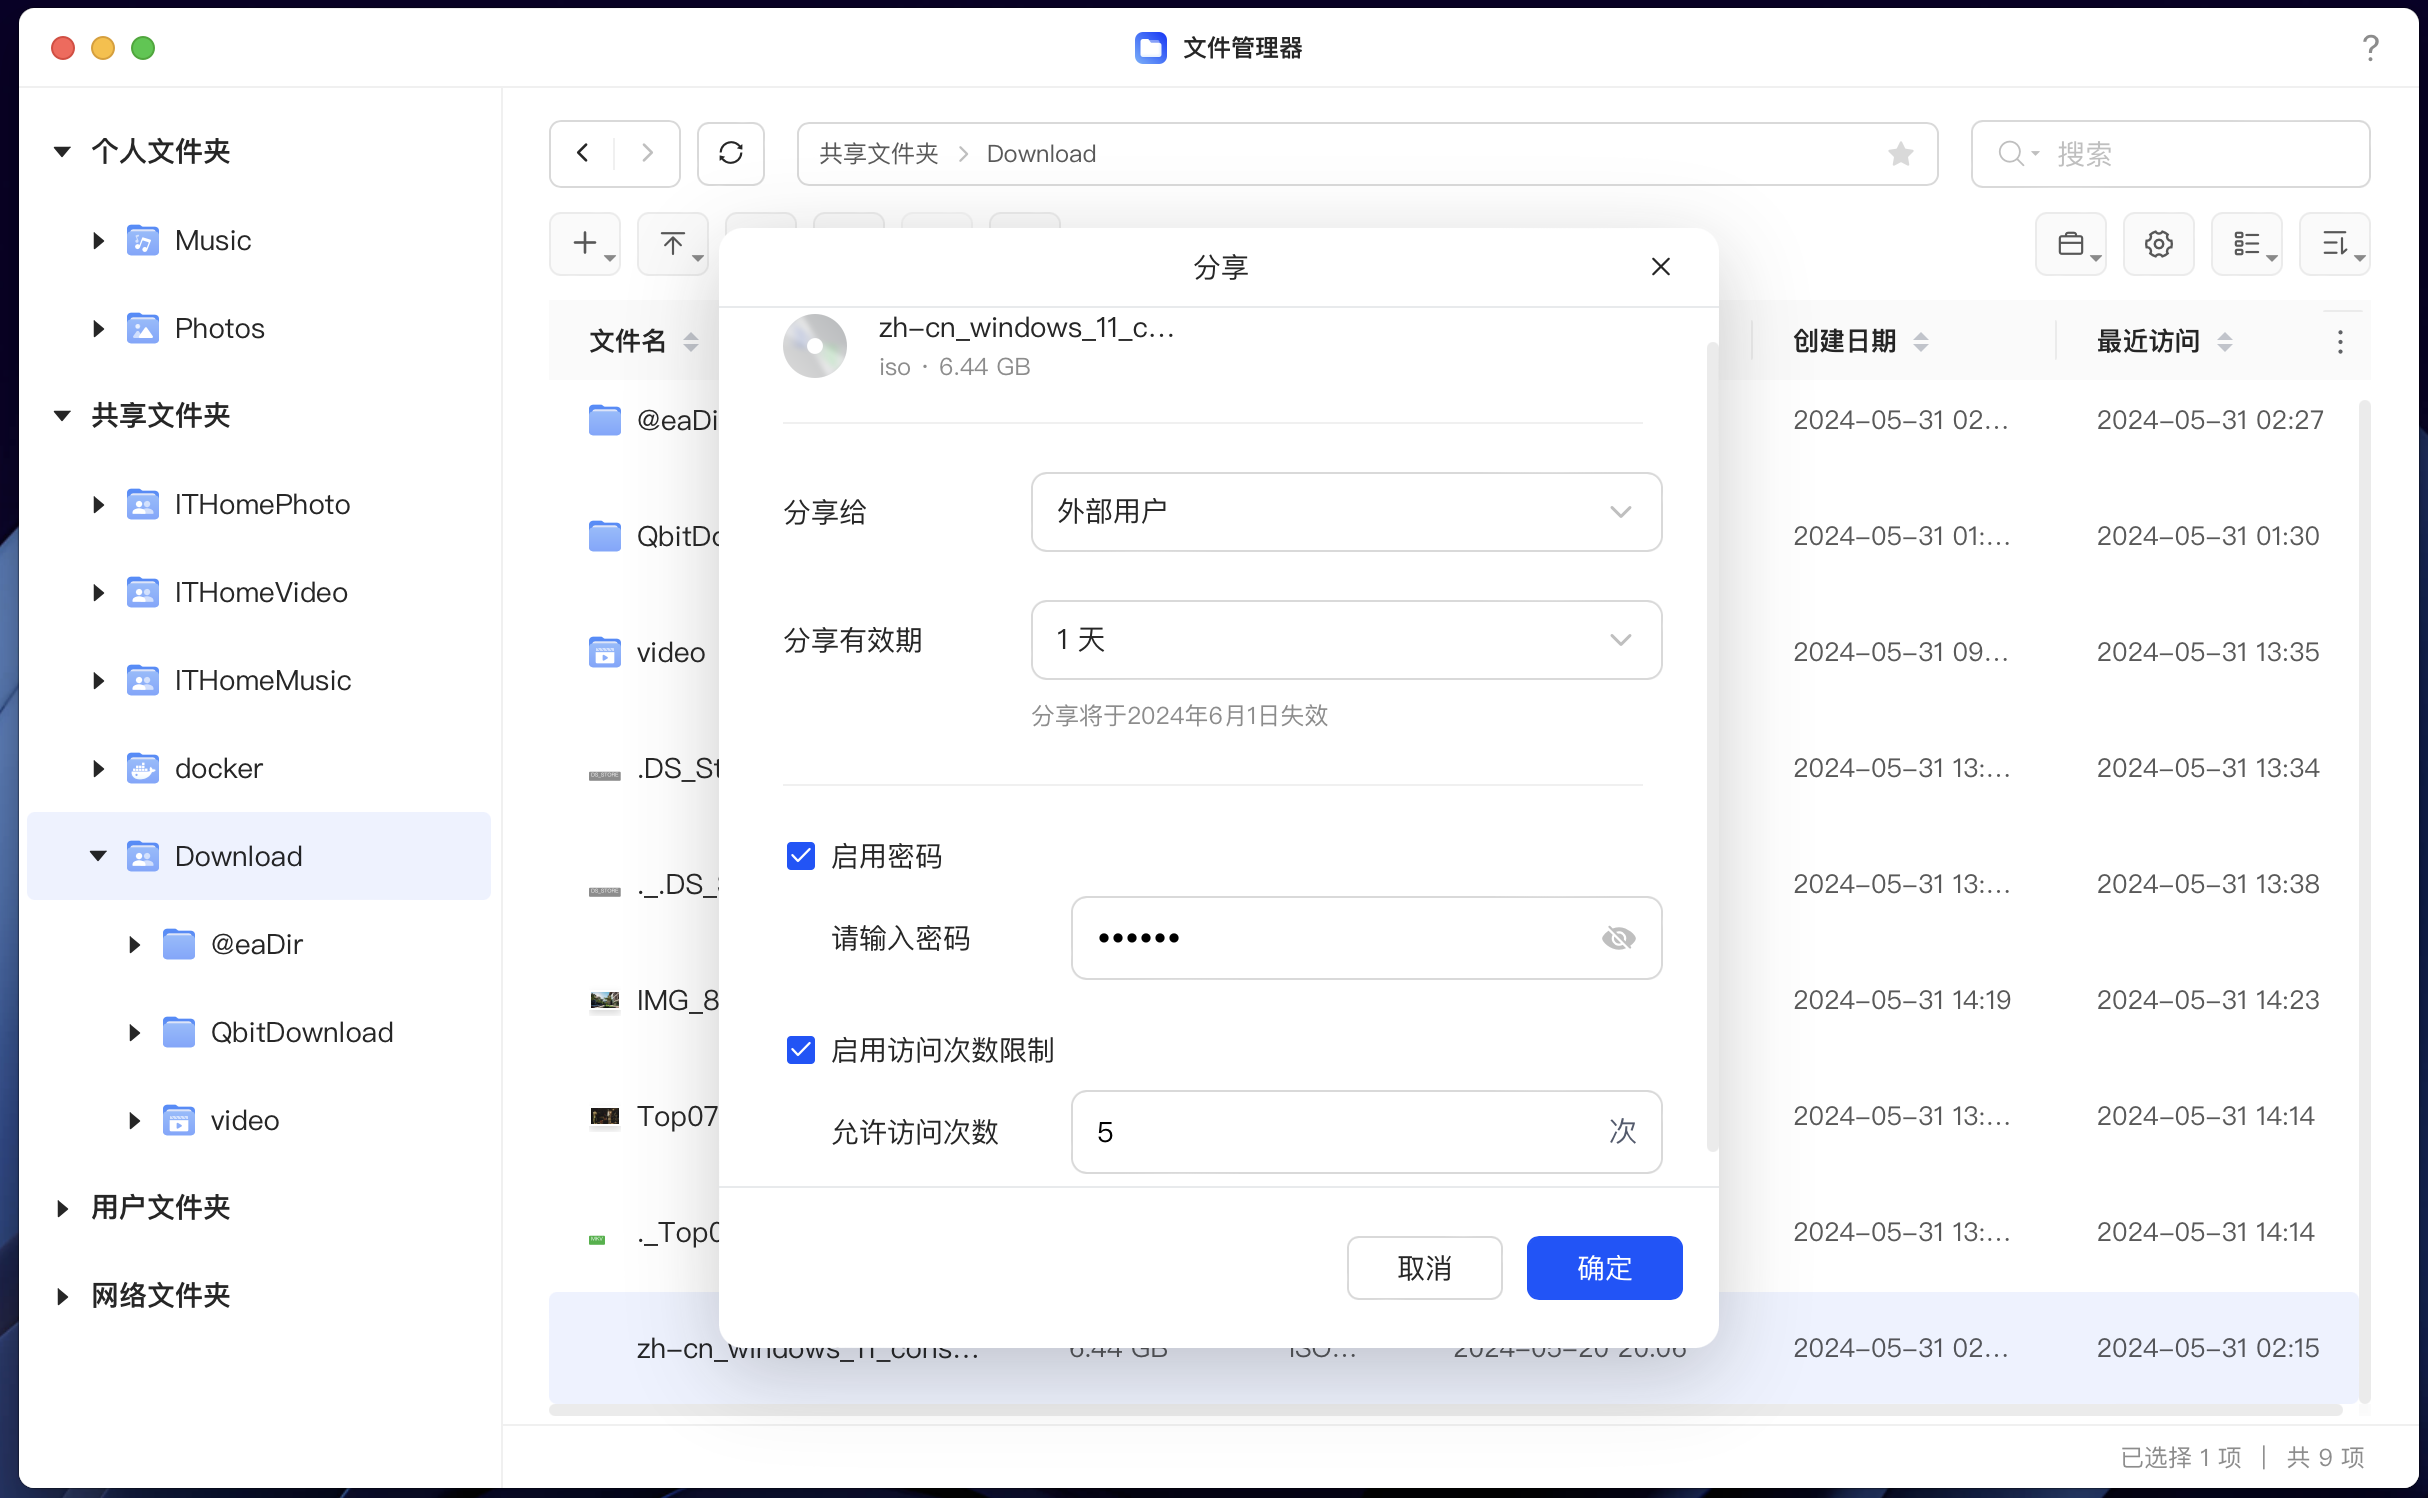The image size is (2428, 1498).
Task: Open the list view mode icon
Action: [2246, 244]
